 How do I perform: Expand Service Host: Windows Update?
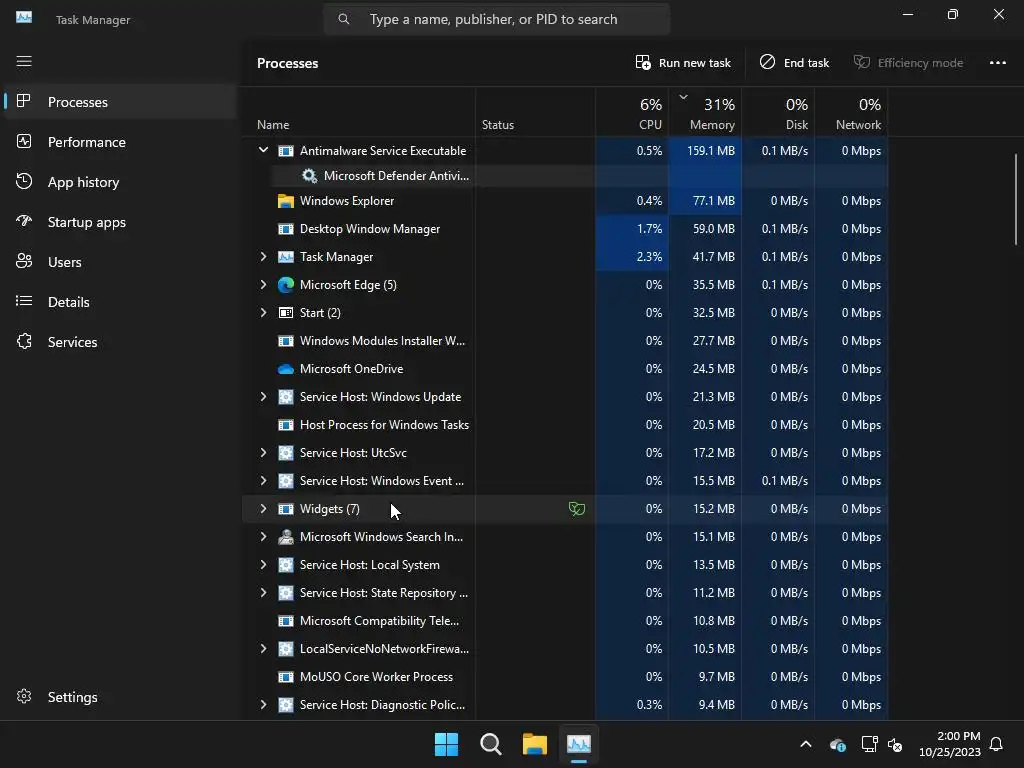point(263,396)
